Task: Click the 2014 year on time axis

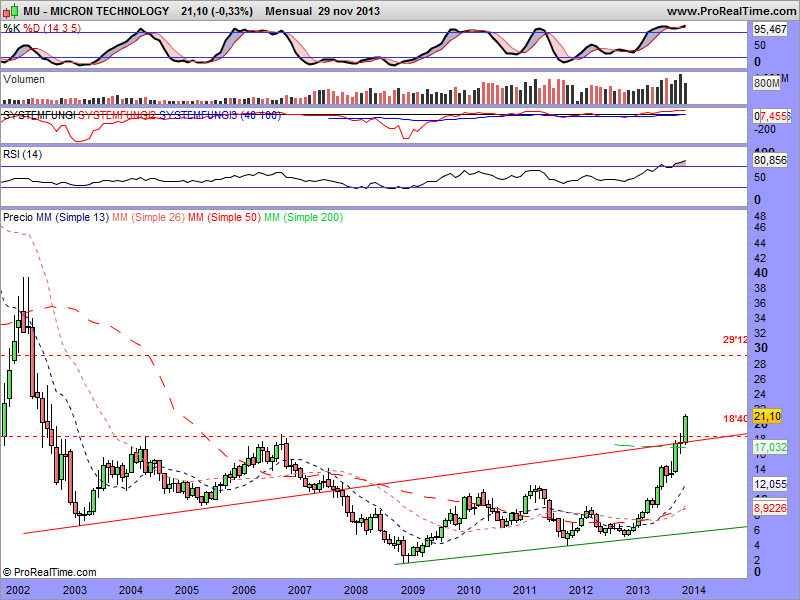Action: pyautogui.click(x=694, y=590)
